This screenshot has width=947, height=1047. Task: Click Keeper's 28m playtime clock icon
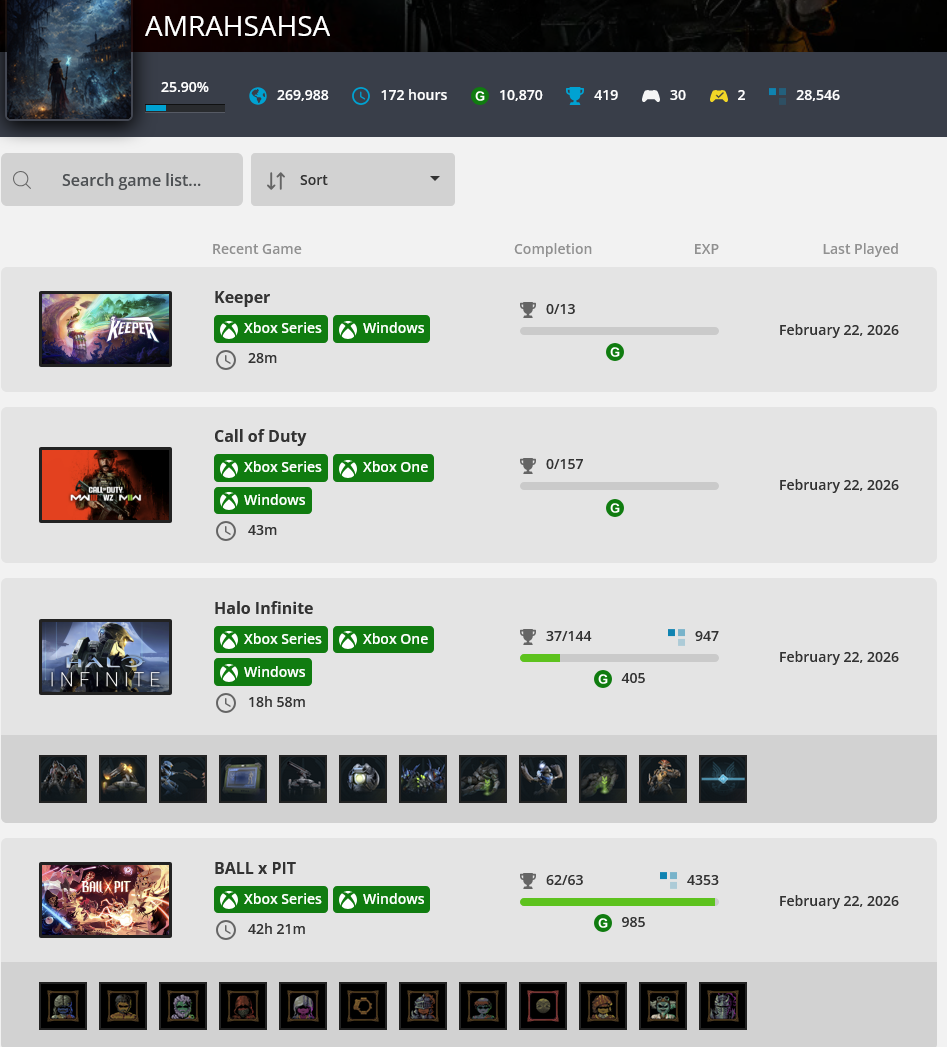click(226, 359)
